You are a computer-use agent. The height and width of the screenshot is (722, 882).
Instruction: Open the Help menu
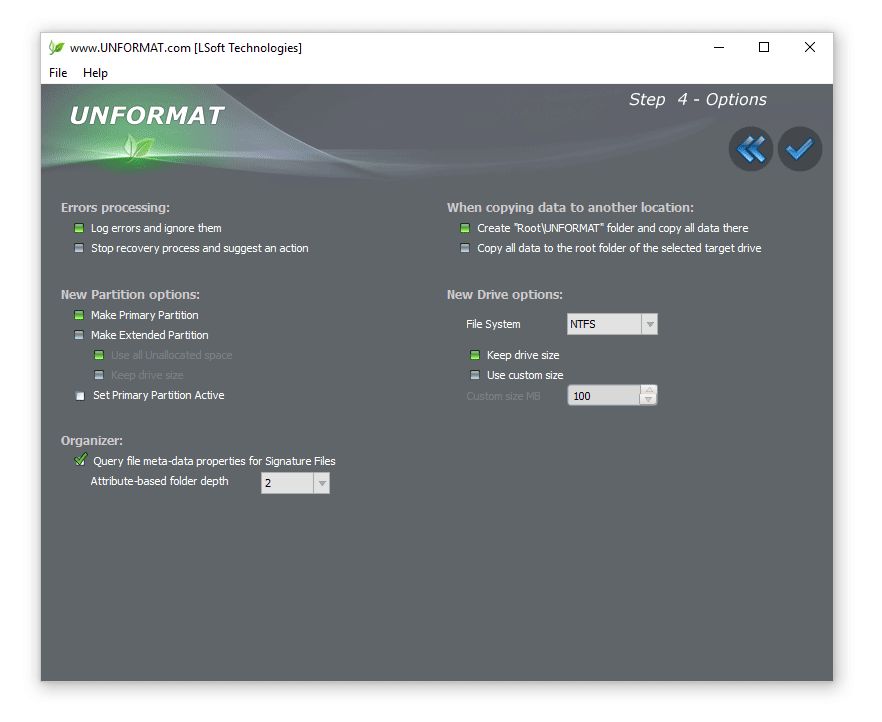95,73
